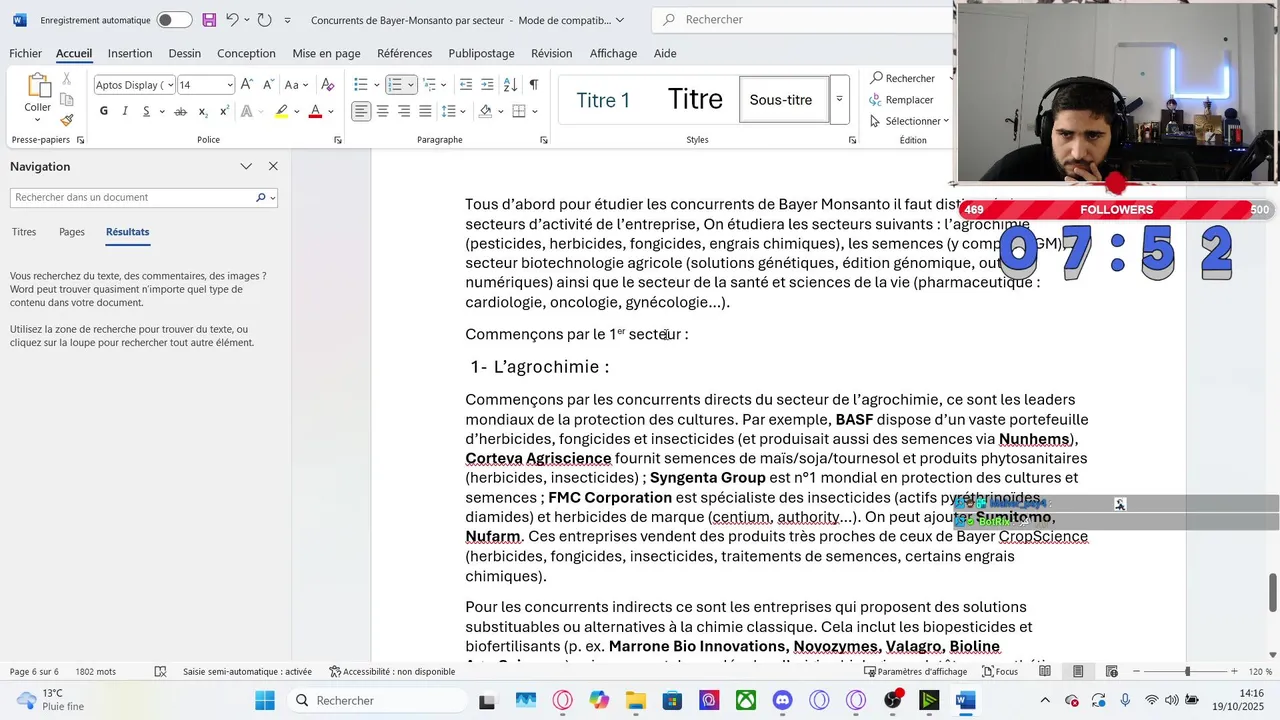
Task: Open paragraph shading fill color
Action: pyautogui.click(x=486, y=111)
